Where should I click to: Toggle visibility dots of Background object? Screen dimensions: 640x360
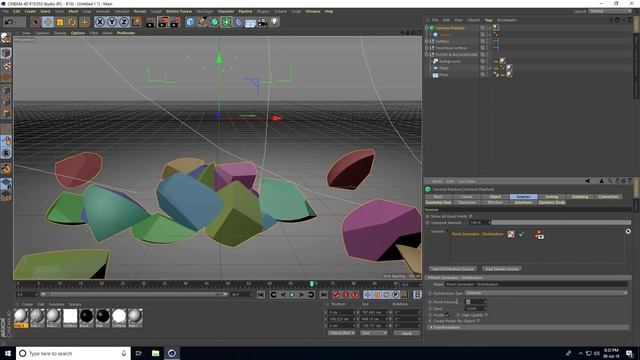pyautogui.click(x=487, y=61)
